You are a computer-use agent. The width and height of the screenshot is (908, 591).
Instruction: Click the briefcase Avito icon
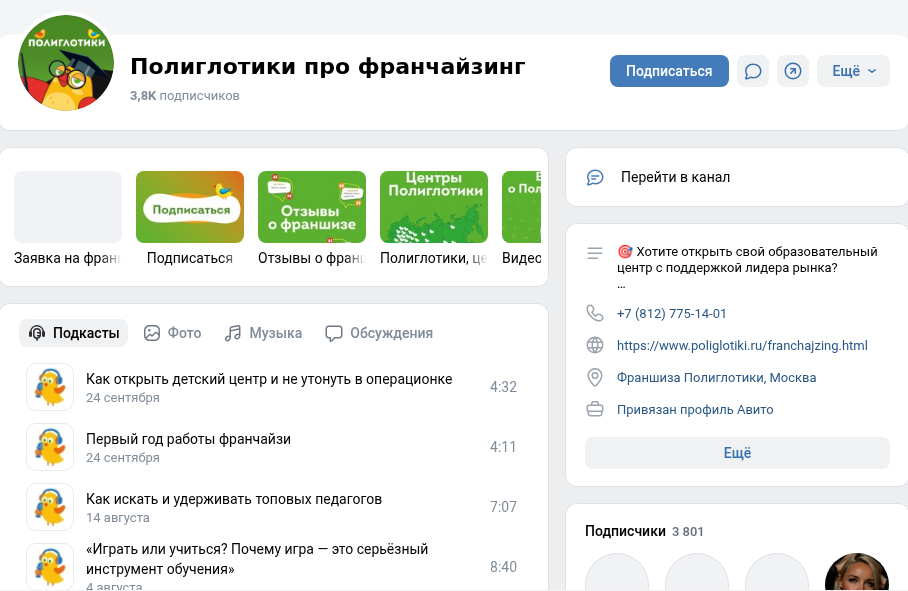click(x=595, y=409)
